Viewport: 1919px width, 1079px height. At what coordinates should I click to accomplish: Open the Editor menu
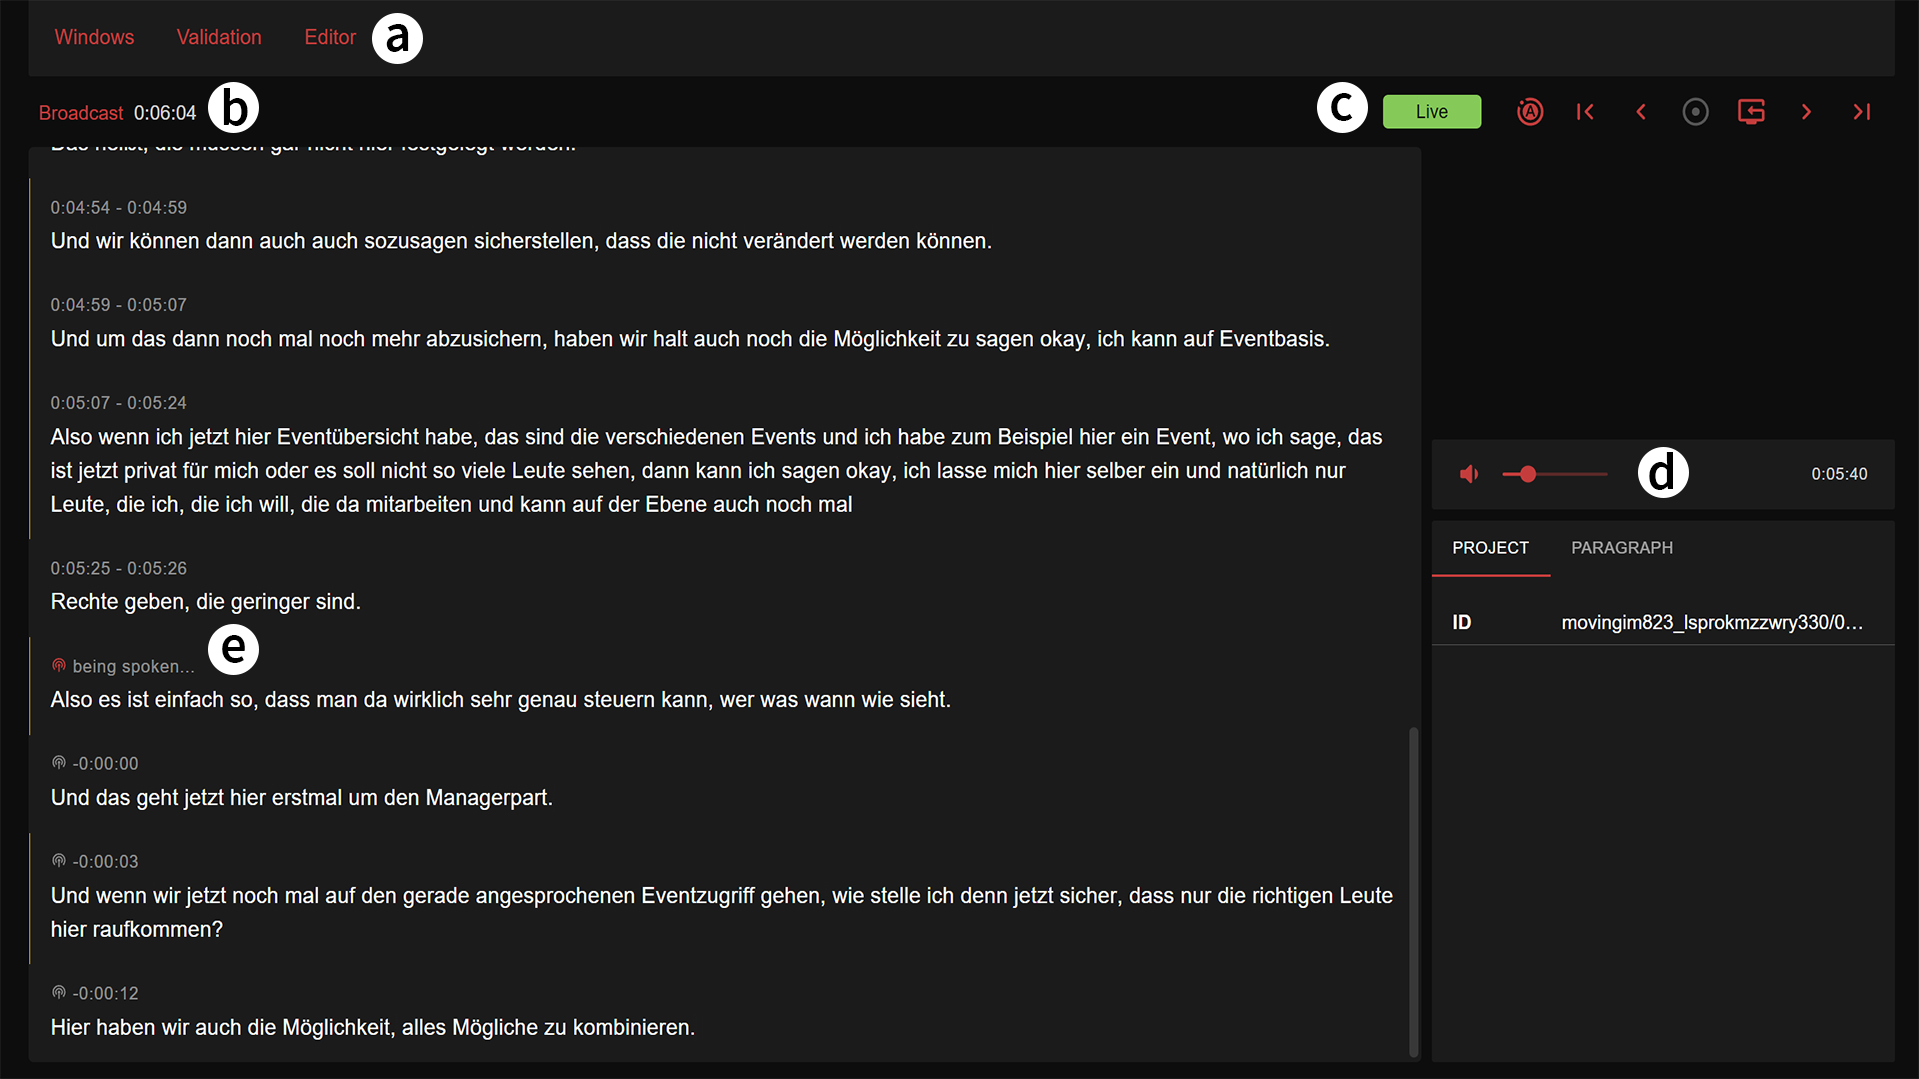coord(330,37)
